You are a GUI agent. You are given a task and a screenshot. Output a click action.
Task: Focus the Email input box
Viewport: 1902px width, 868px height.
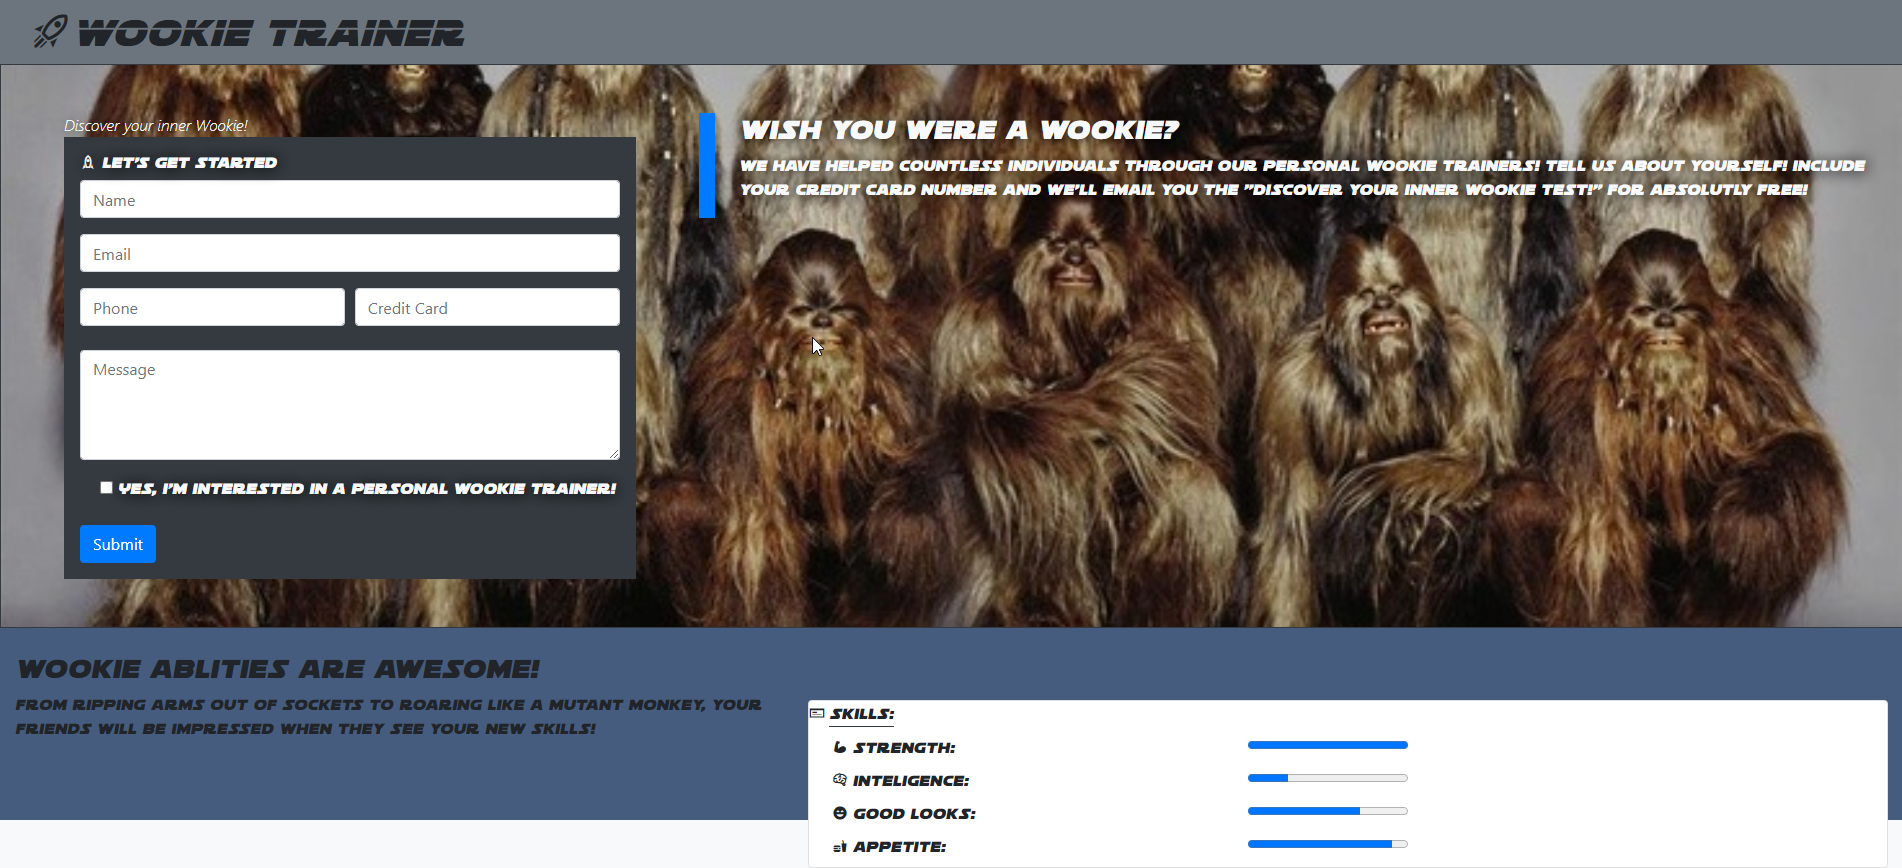click(x=350, y=253)
